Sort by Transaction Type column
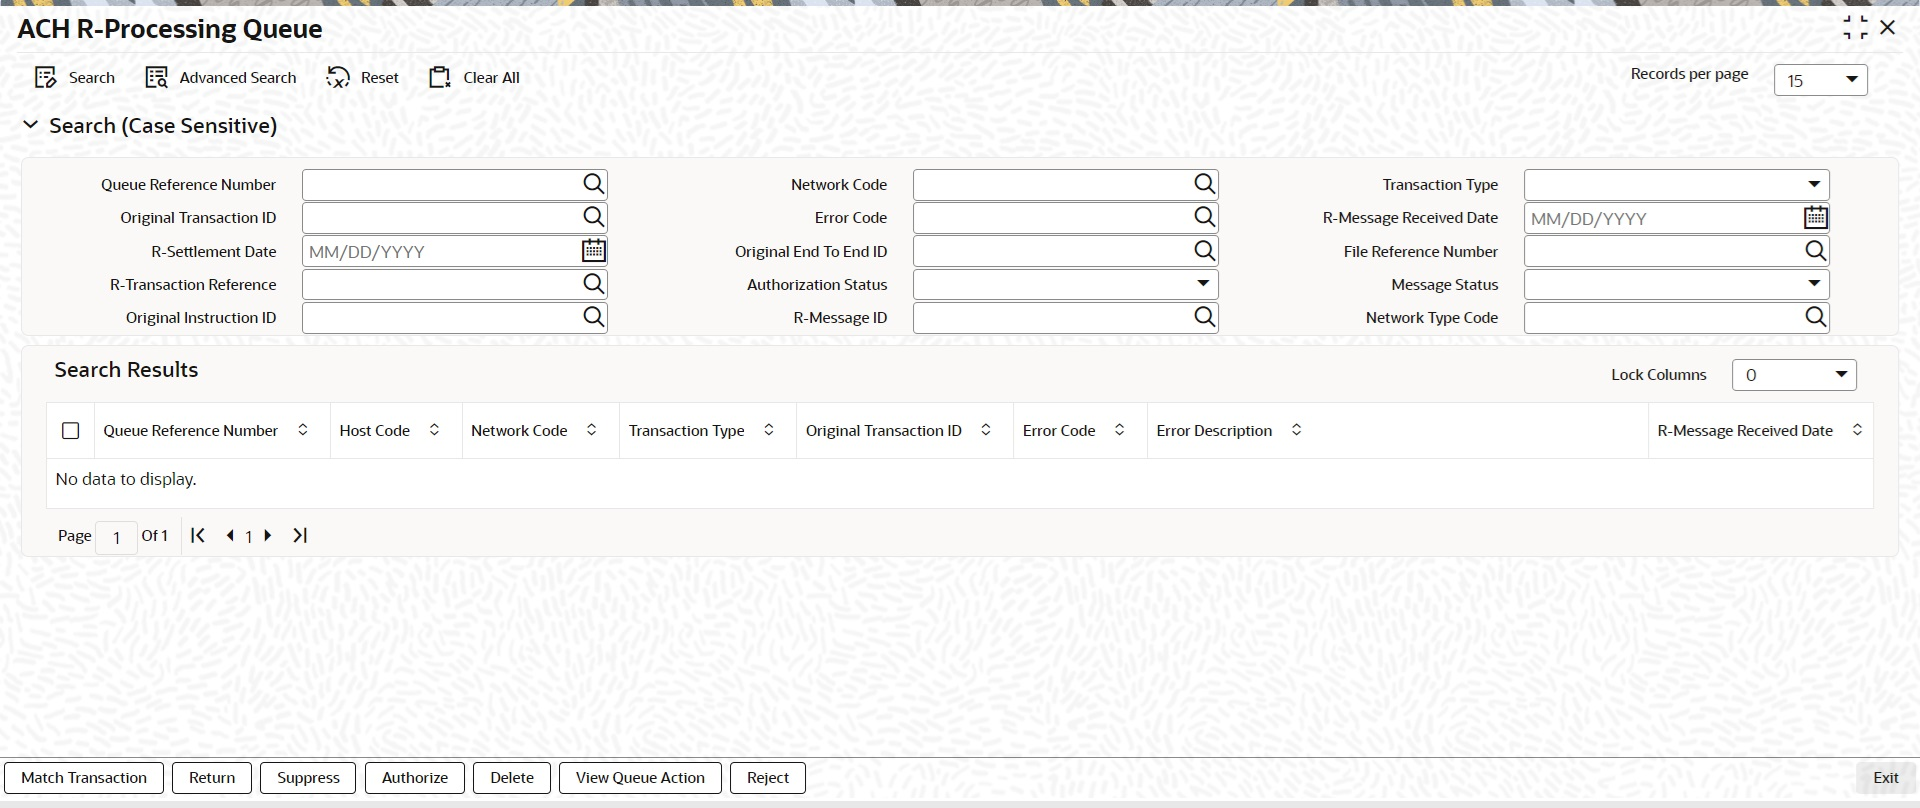The height and width of the screenshot is (808, 1920). 768,430
